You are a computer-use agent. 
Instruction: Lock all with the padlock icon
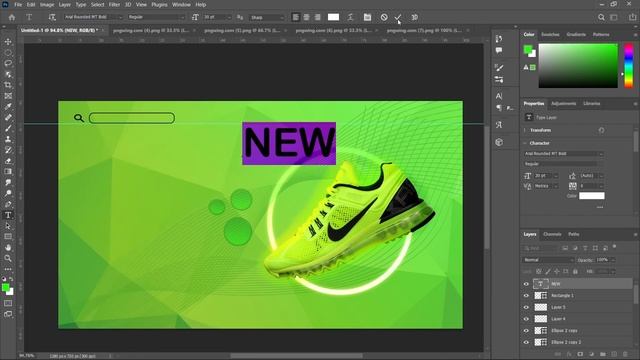tap(575, 271)
